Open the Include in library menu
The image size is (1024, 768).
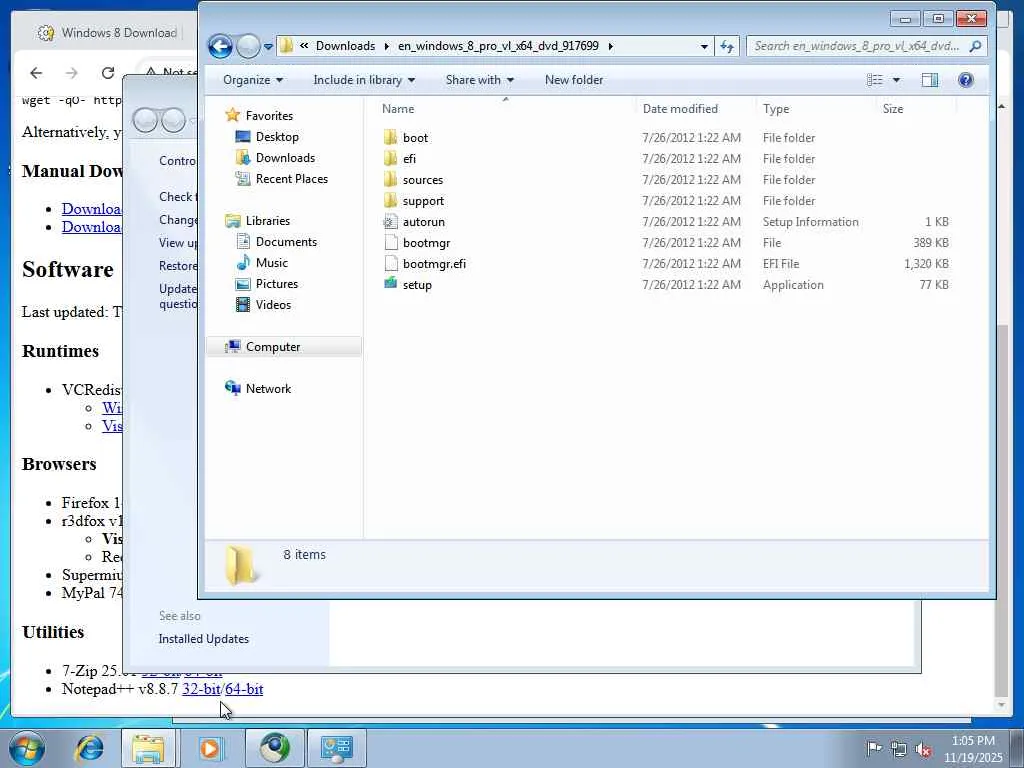tap(364, 80)
